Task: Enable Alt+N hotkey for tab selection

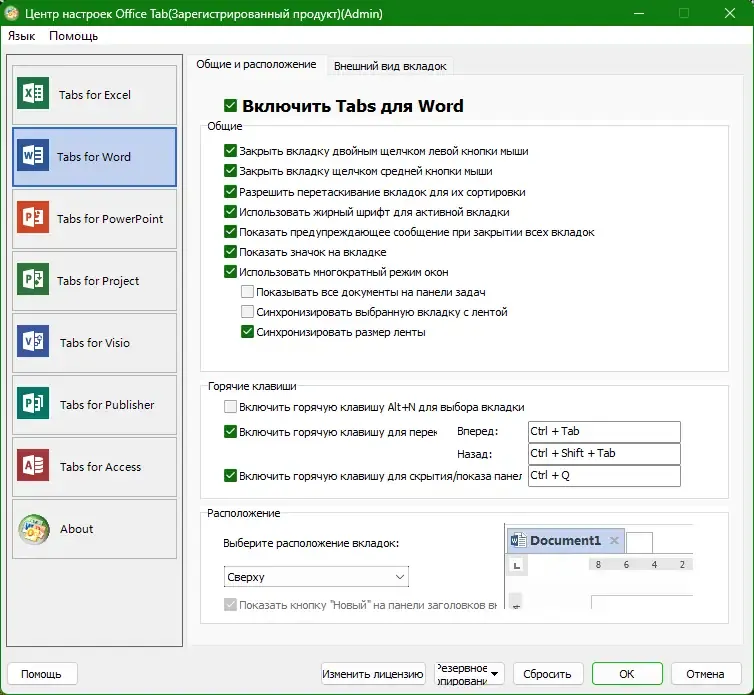Action: coord(230,407)
